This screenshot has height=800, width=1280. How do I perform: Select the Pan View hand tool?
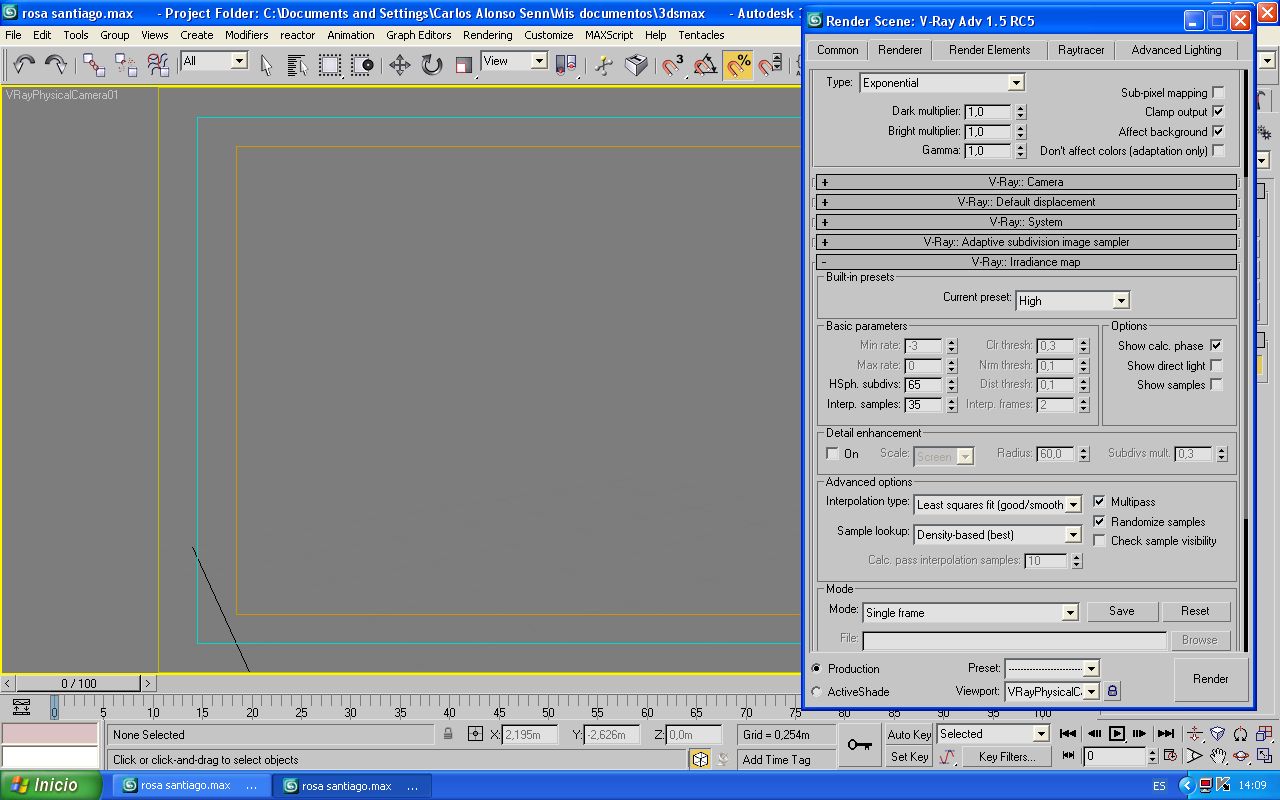[1217, 756]
